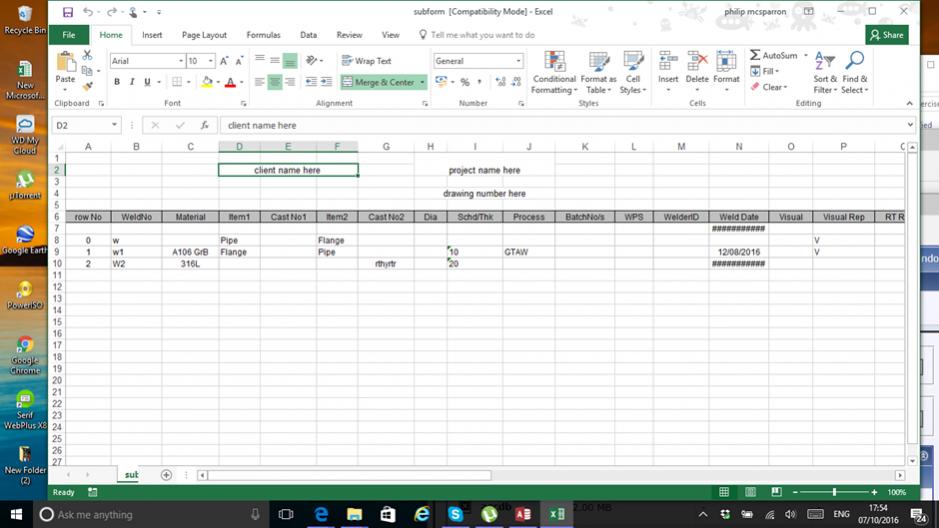The width and height of the screenshot is (939, 528).
Task: Switch to the Review tab
Action: [x=349, y=35]
